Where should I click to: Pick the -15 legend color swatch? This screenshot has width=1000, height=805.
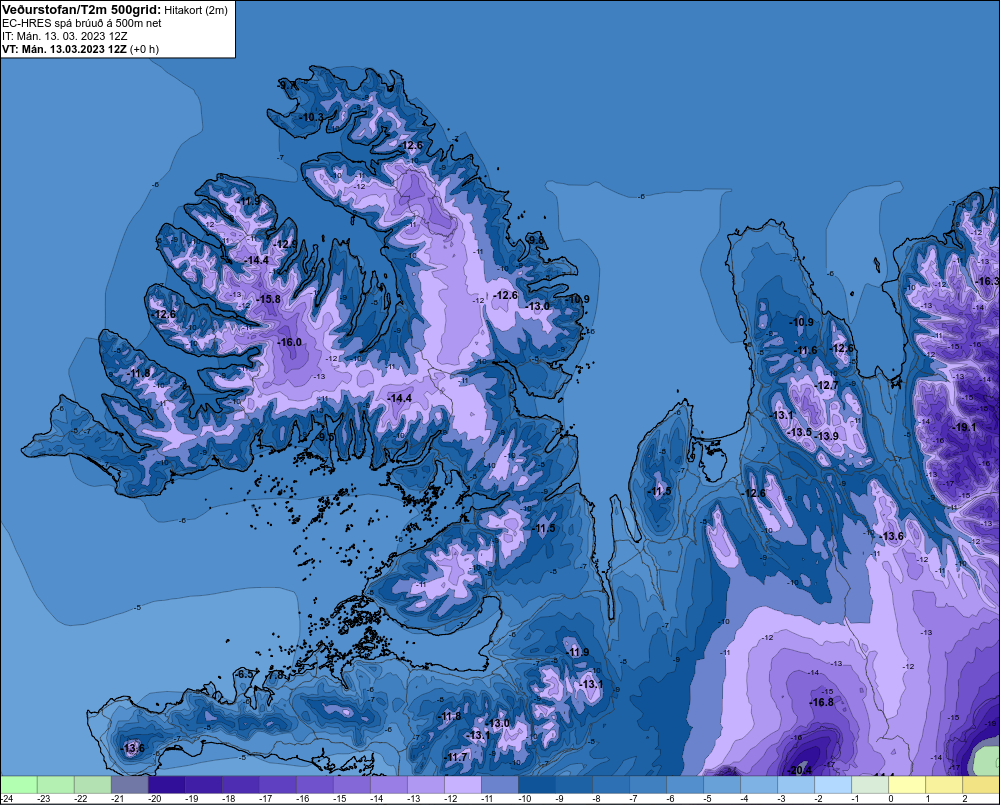pyautogui.click(x=352, y=784)
